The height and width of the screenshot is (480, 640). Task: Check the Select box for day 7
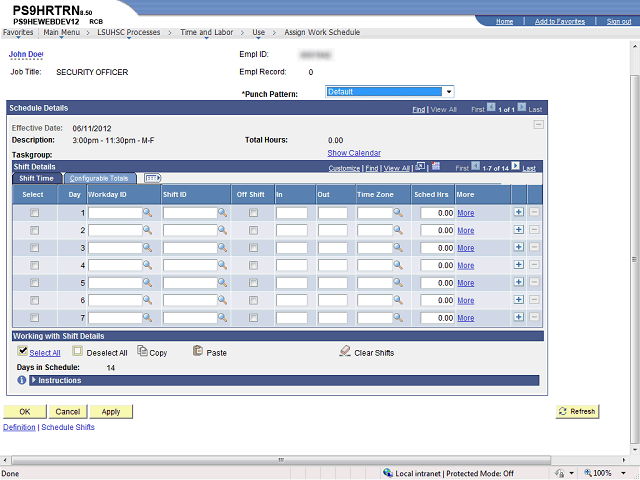tap(35, 318)
